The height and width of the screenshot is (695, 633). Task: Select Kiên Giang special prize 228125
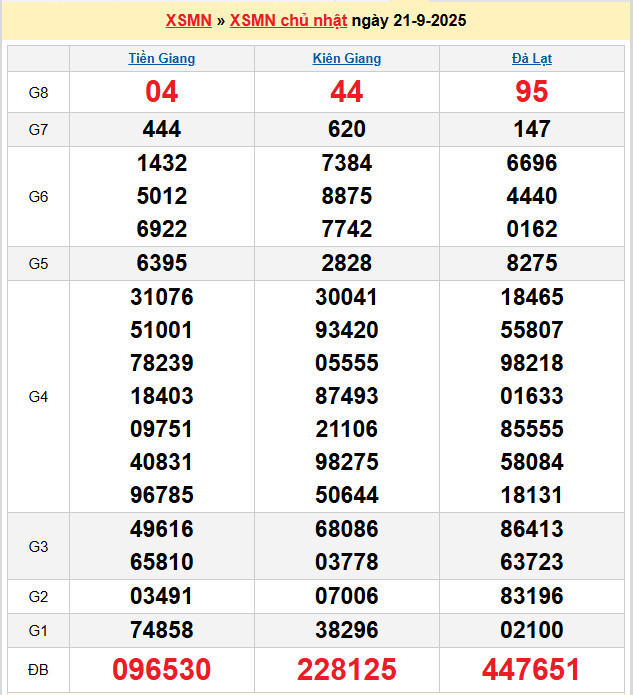[347, 669]
